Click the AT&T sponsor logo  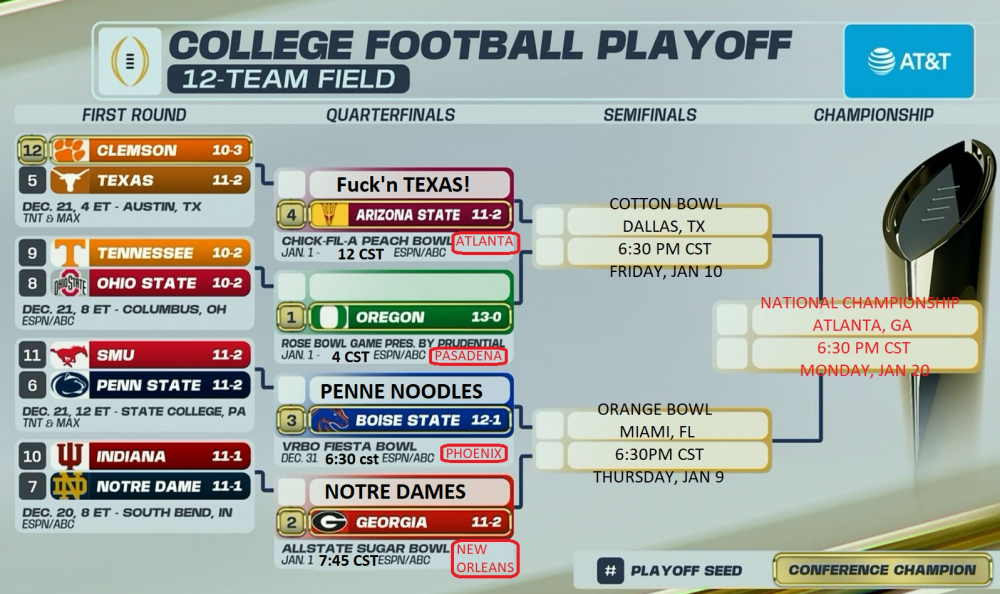[x=908, y=61]
